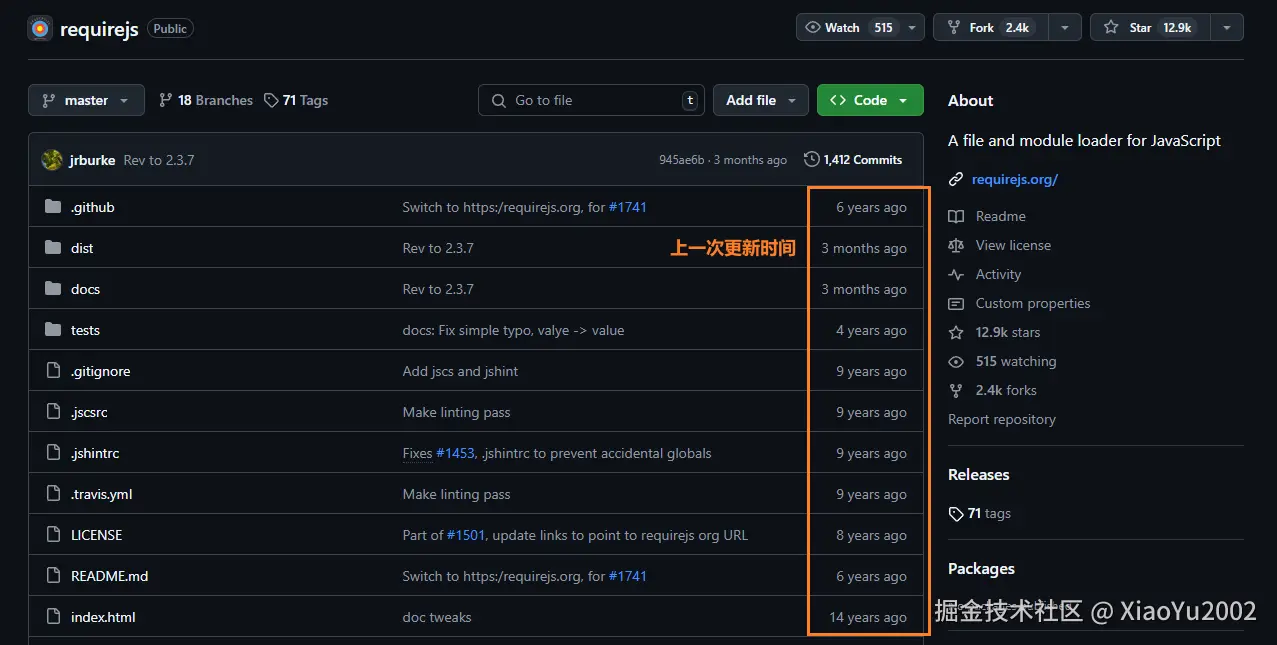Click the 'doc tweaks' commit message

(437, 617)
